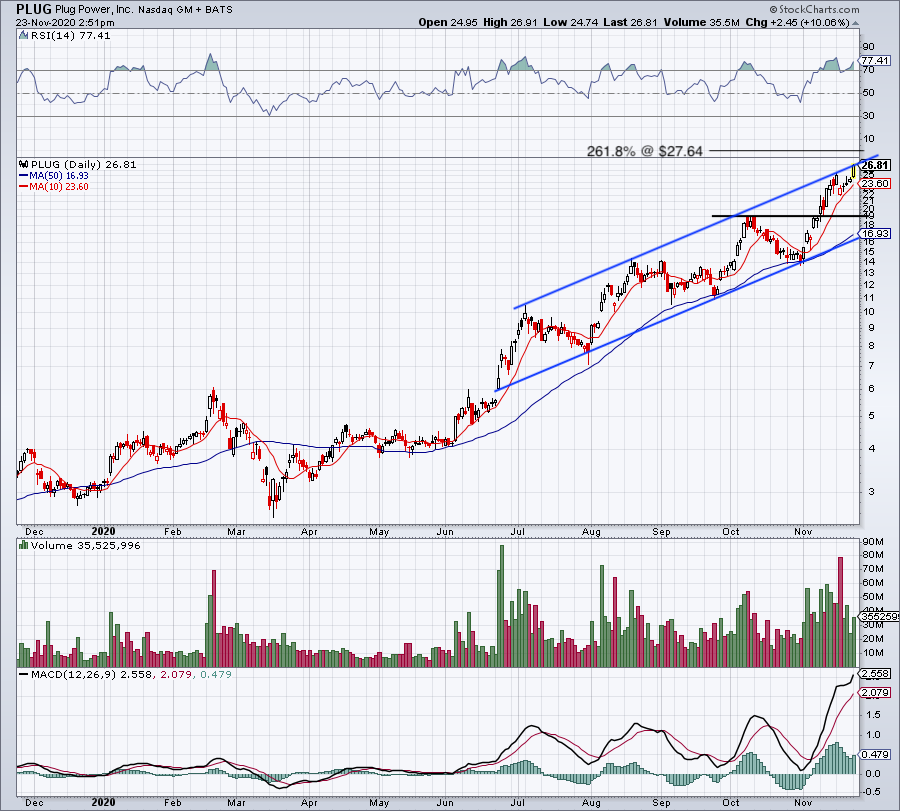Click the 2020 label on price chart date axis
Viewport: 900px width, 811px height.
tap(103, 531)
